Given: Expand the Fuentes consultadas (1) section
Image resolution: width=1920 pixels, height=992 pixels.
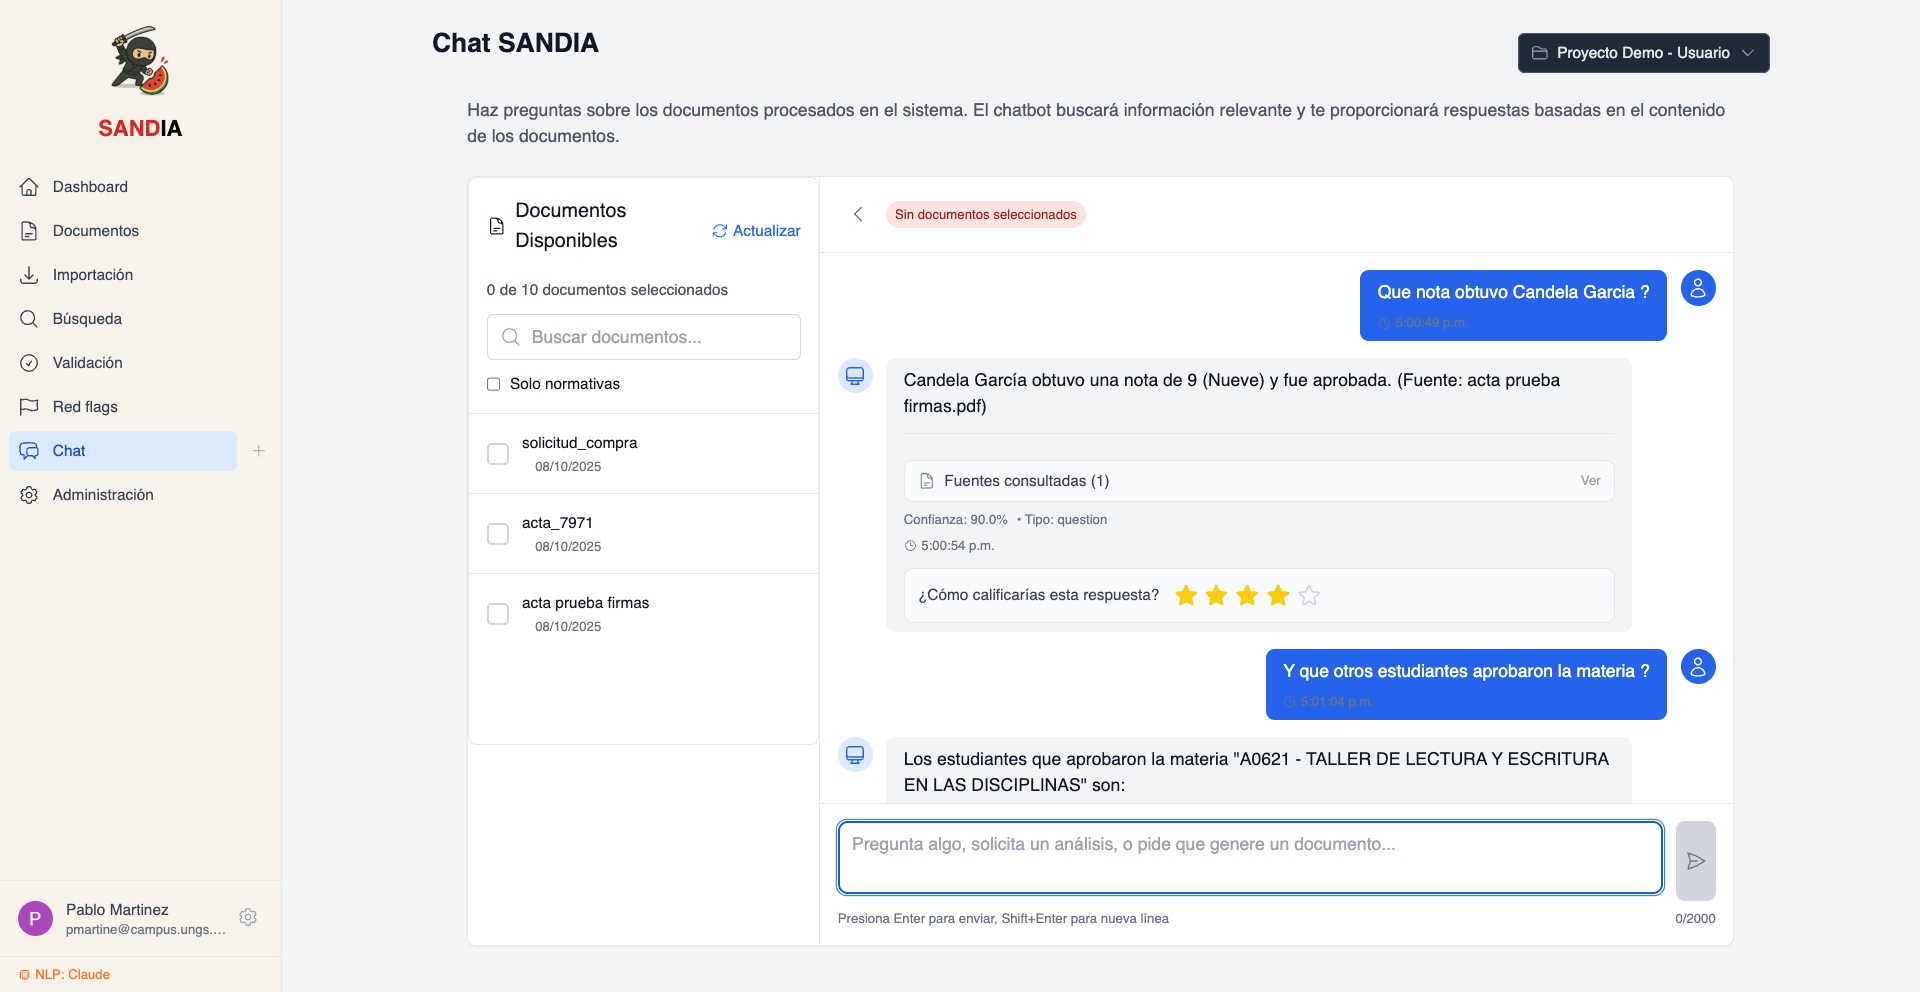Looking at the screenshot, I should 1026,481.
